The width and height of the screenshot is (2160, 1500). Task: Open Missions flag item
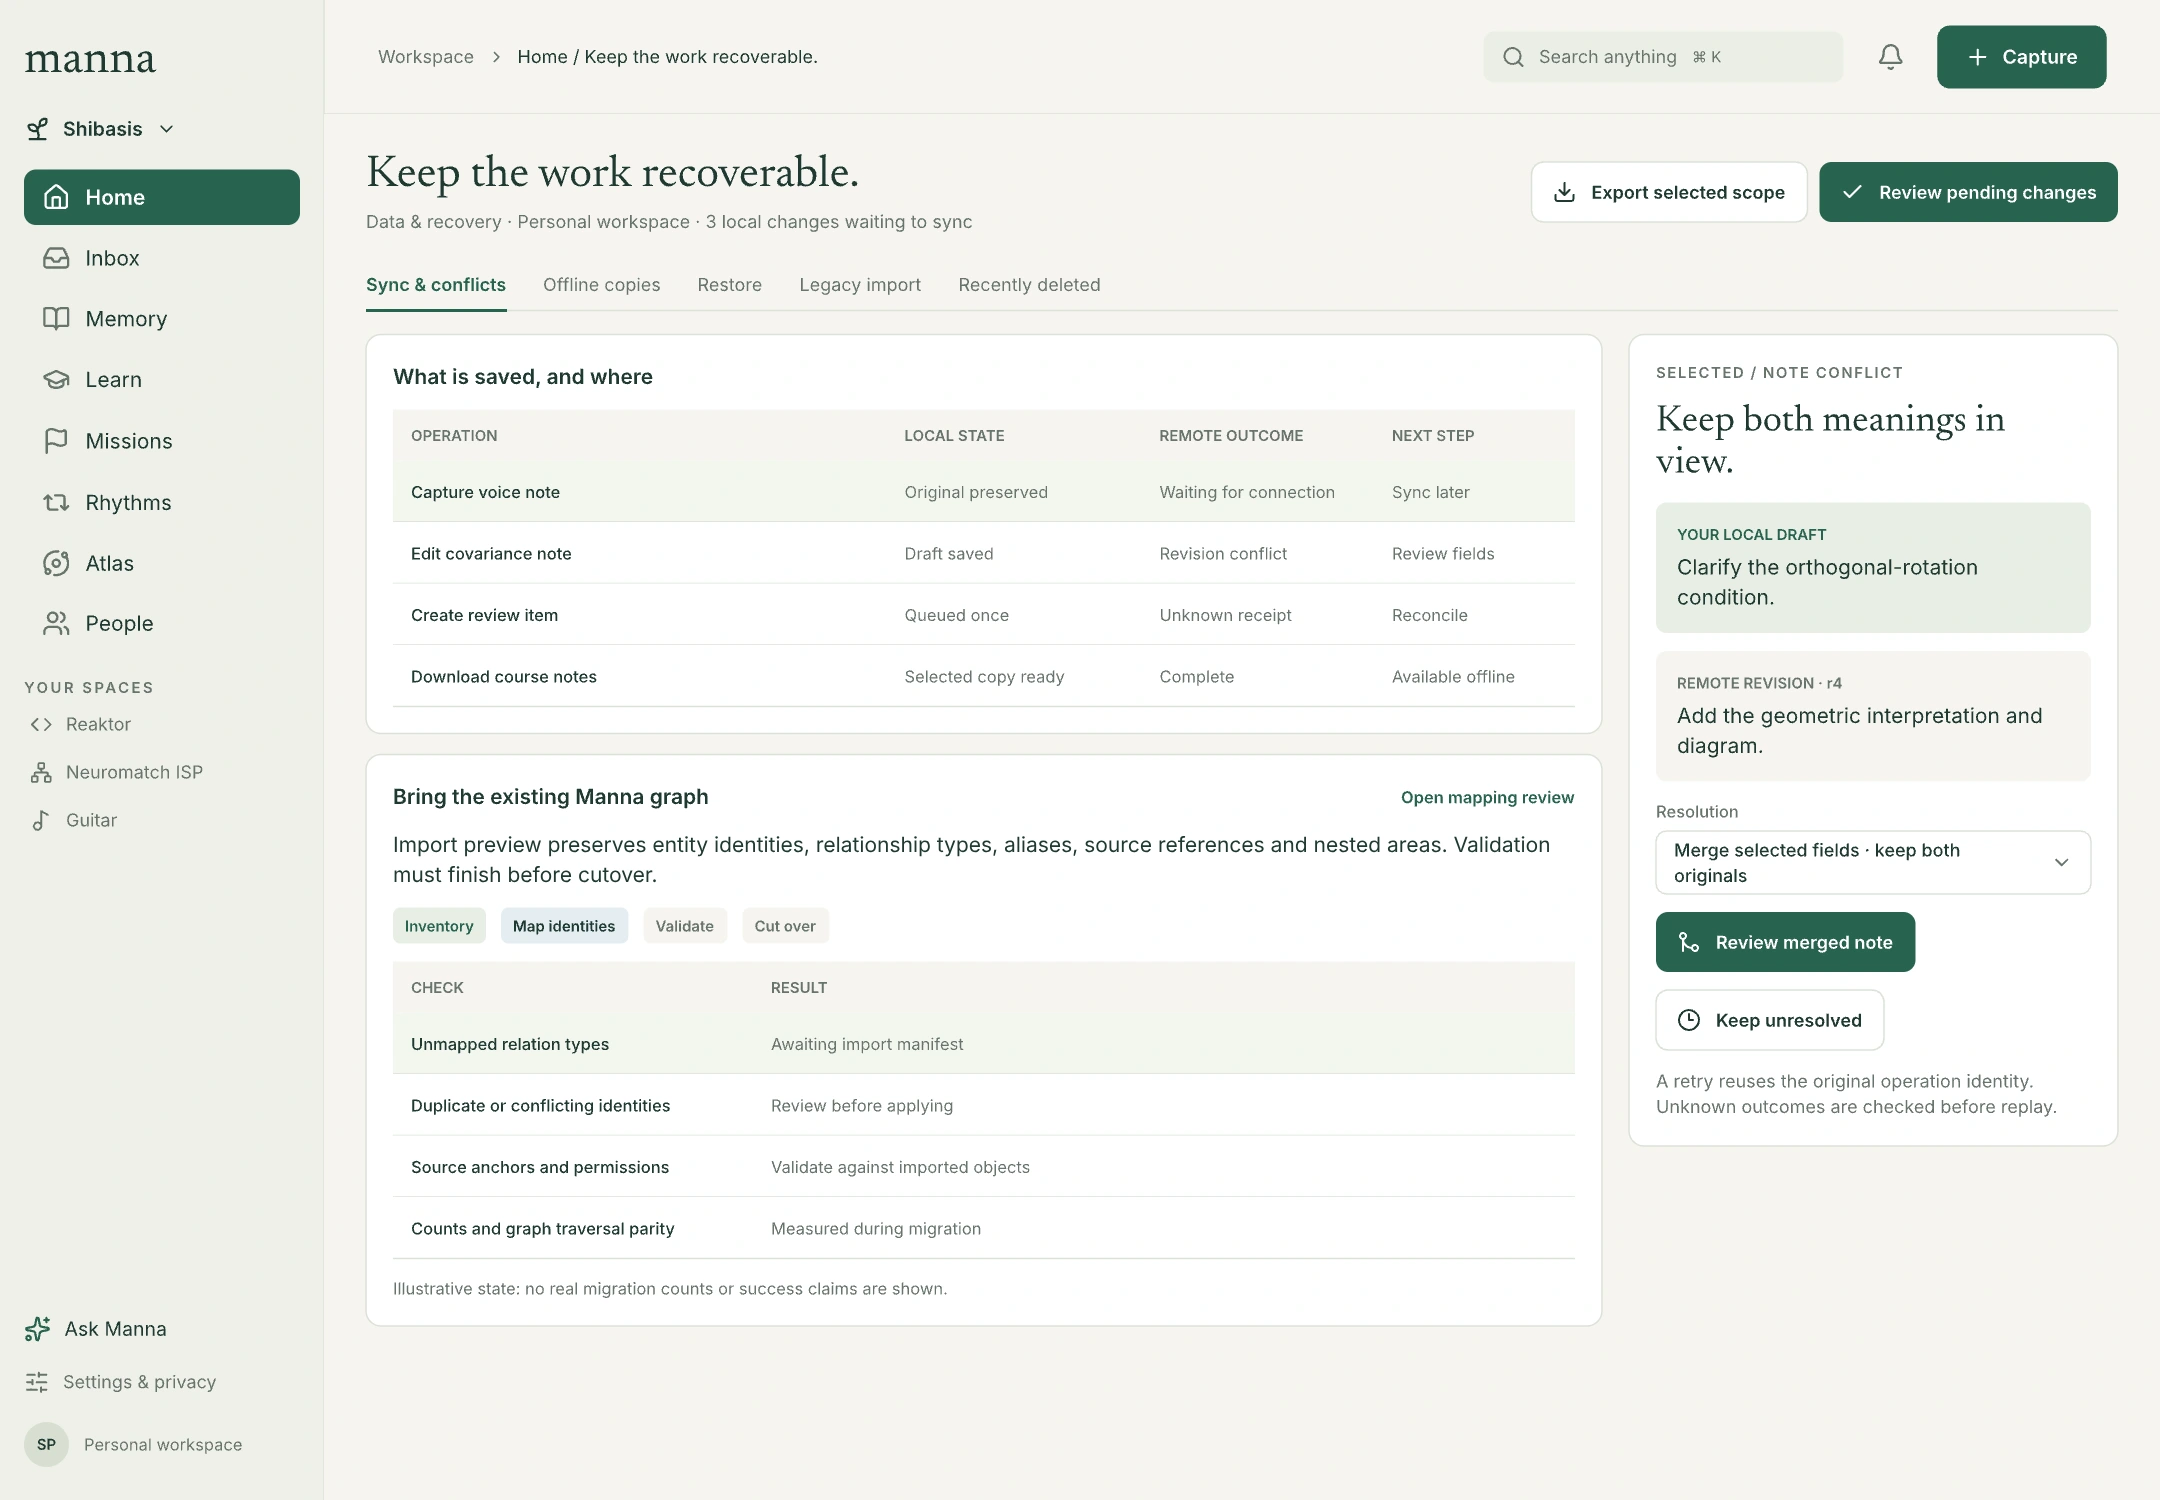161,441
